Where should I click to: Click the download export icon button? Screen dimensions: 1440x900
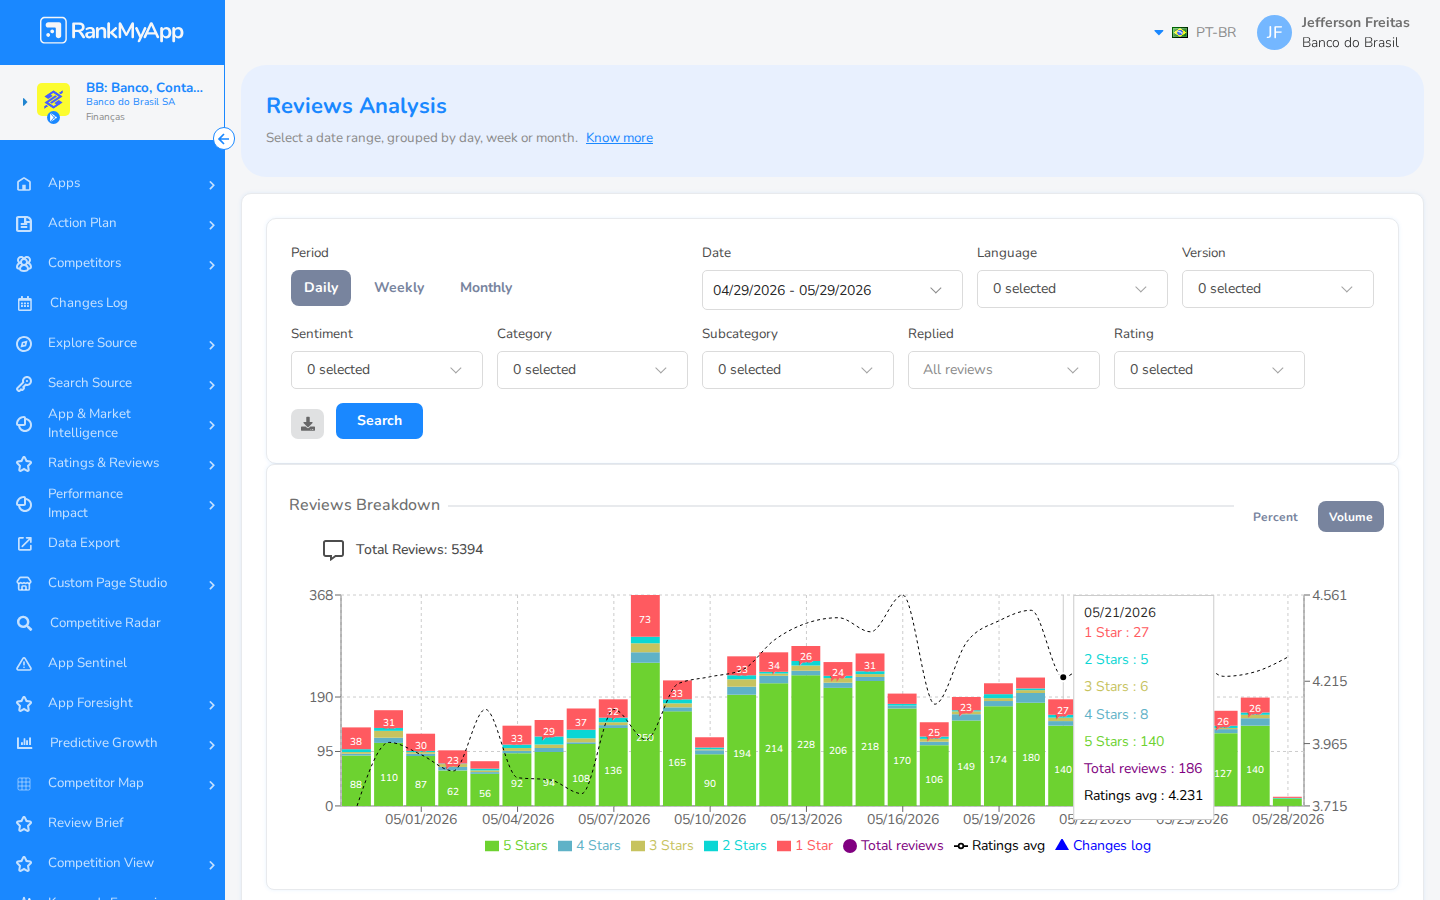pos(307,424)
